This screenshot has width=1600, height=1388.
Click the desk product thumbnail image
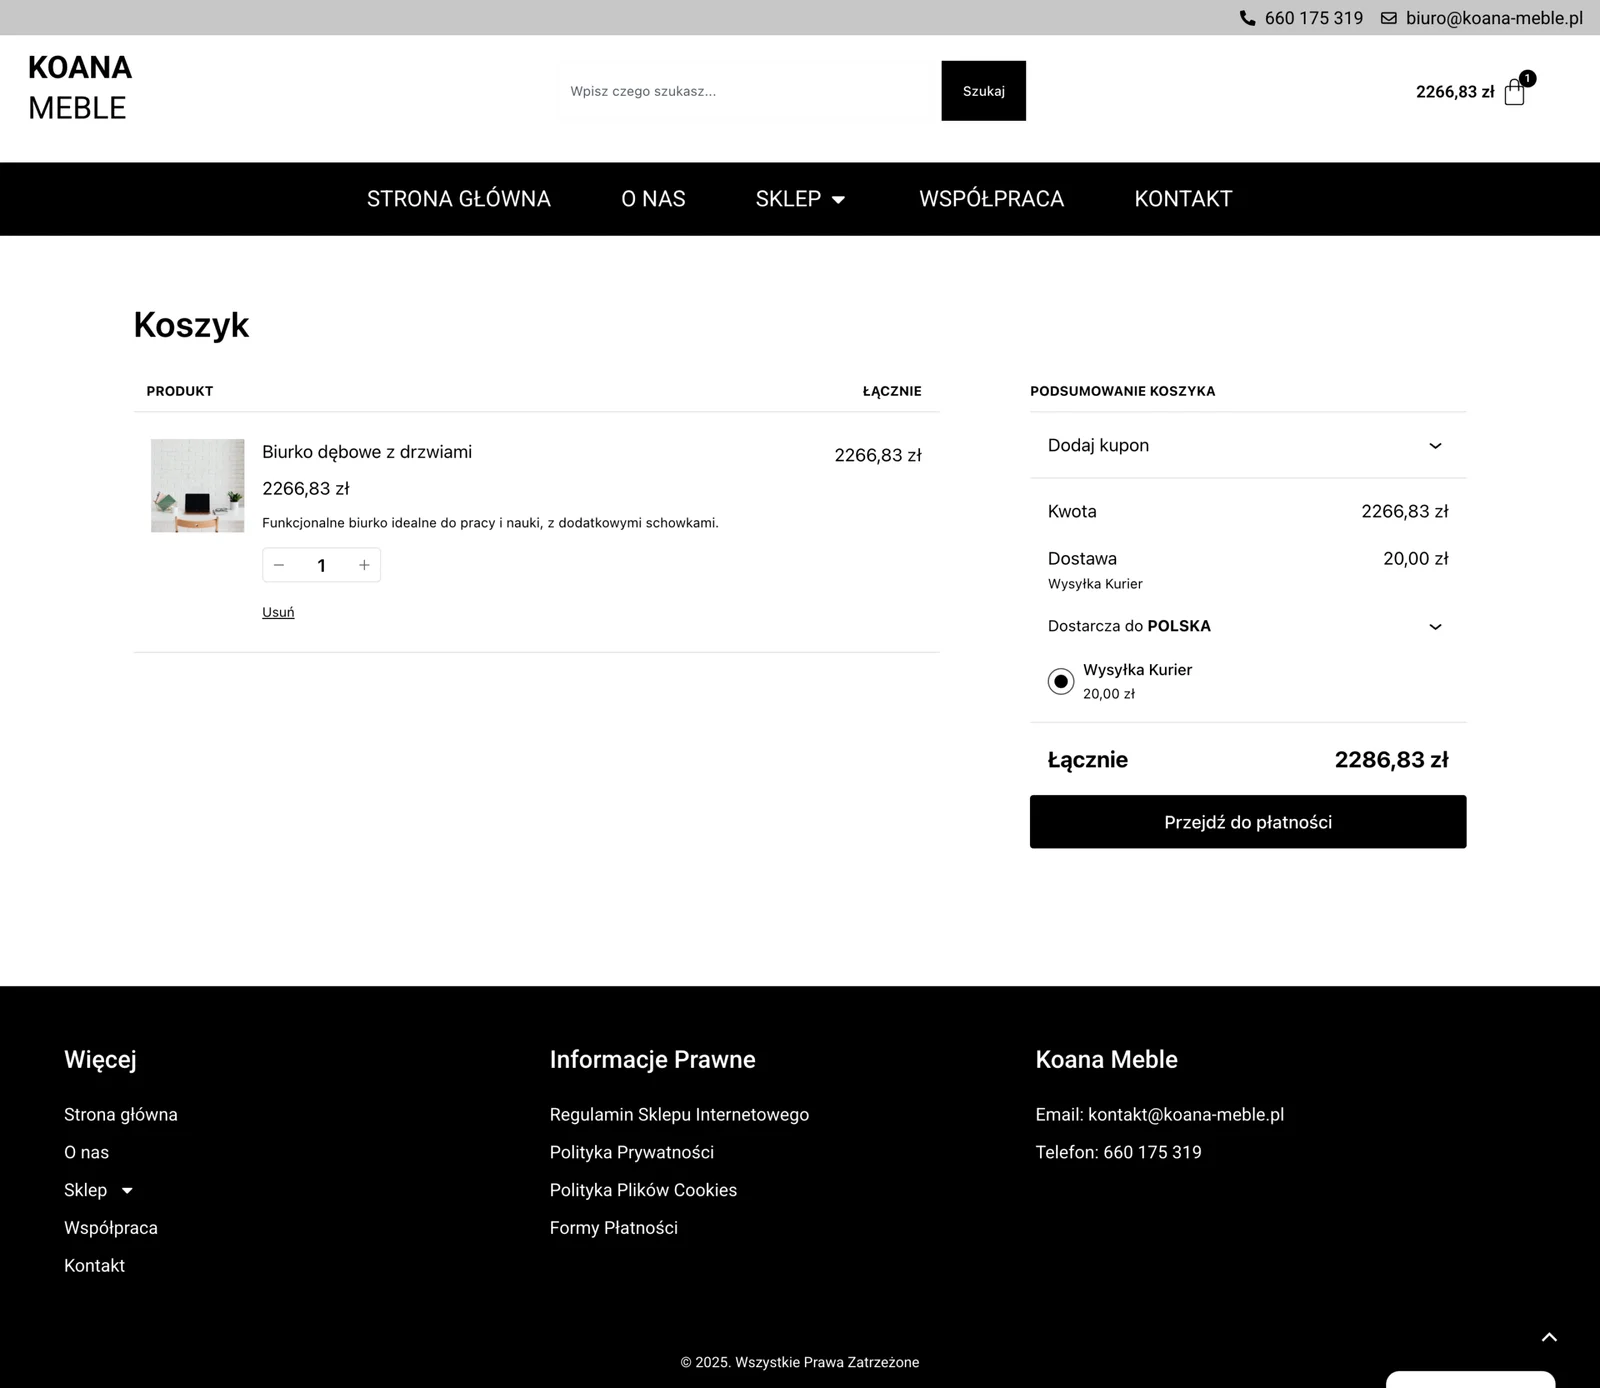[x=198, y=486]
